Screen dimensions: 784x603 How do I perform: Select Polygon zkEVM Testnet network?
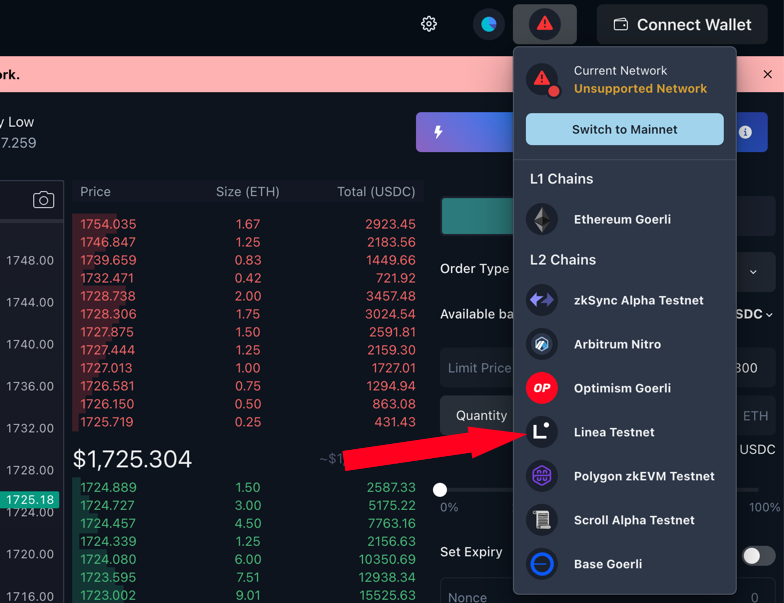[x=624, y=476]
